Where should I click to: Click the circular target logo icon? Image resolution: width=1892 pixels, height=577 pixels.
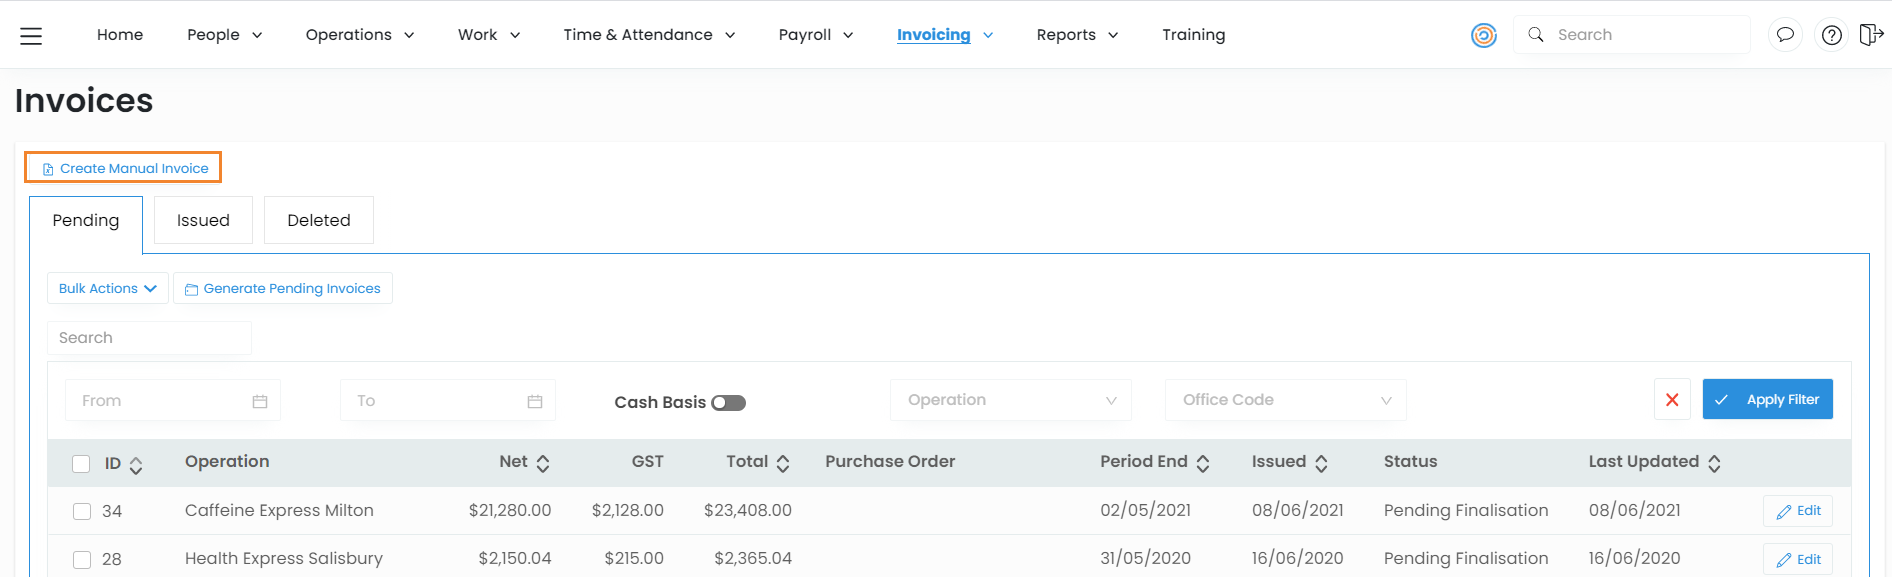coord(1484,35)
